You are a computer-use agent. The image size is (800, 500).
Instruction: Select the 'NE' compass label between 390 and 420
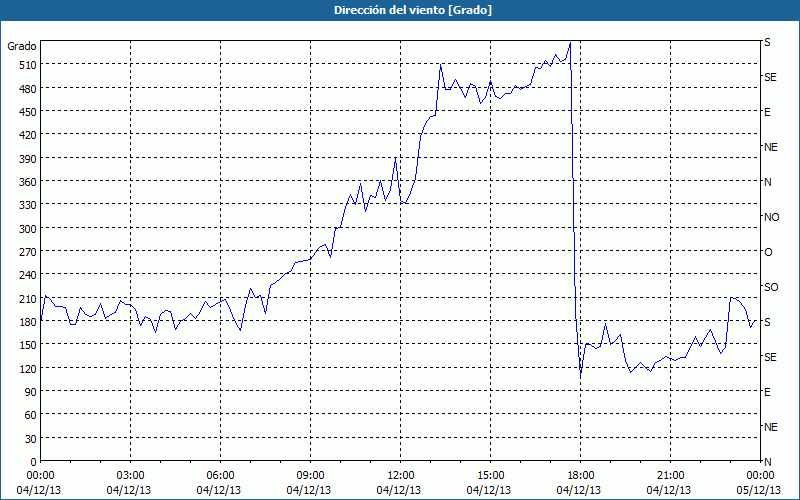771,147
